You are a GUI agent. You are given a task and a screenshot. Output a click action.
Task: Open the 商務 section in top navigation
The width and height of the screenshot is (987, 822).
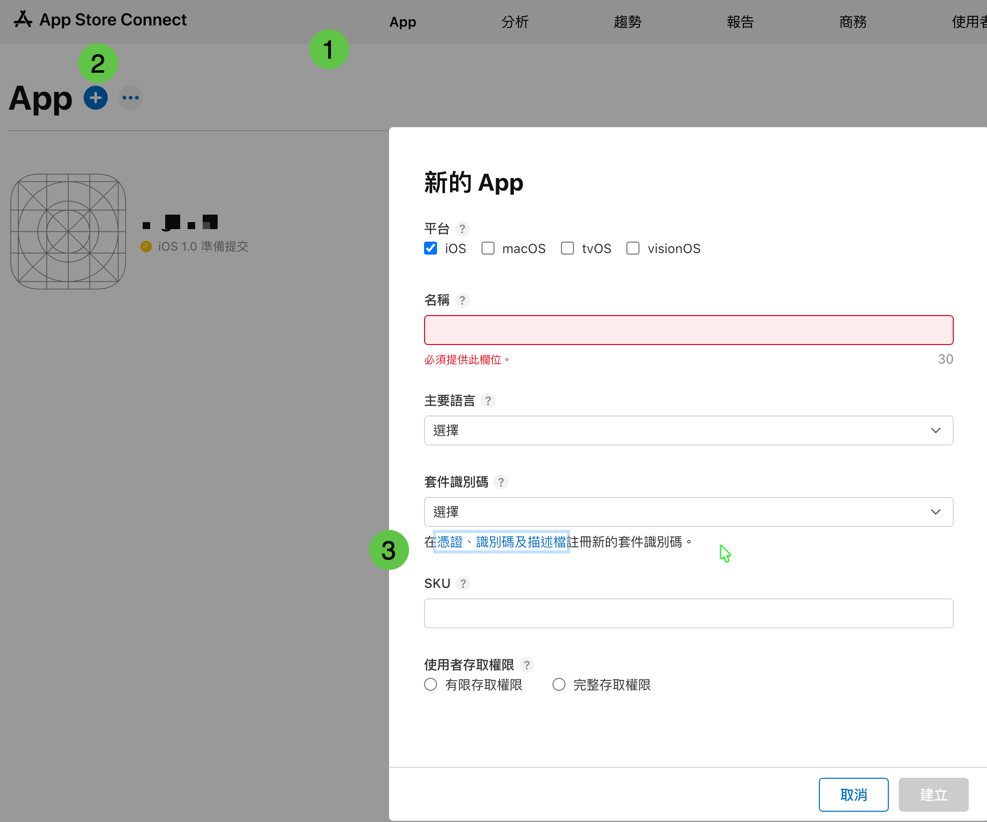[x=853, y=20]
